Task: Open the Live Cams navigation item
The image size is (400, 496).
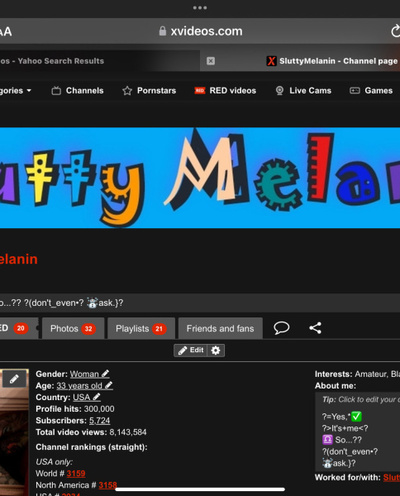Action: point(303,91)
